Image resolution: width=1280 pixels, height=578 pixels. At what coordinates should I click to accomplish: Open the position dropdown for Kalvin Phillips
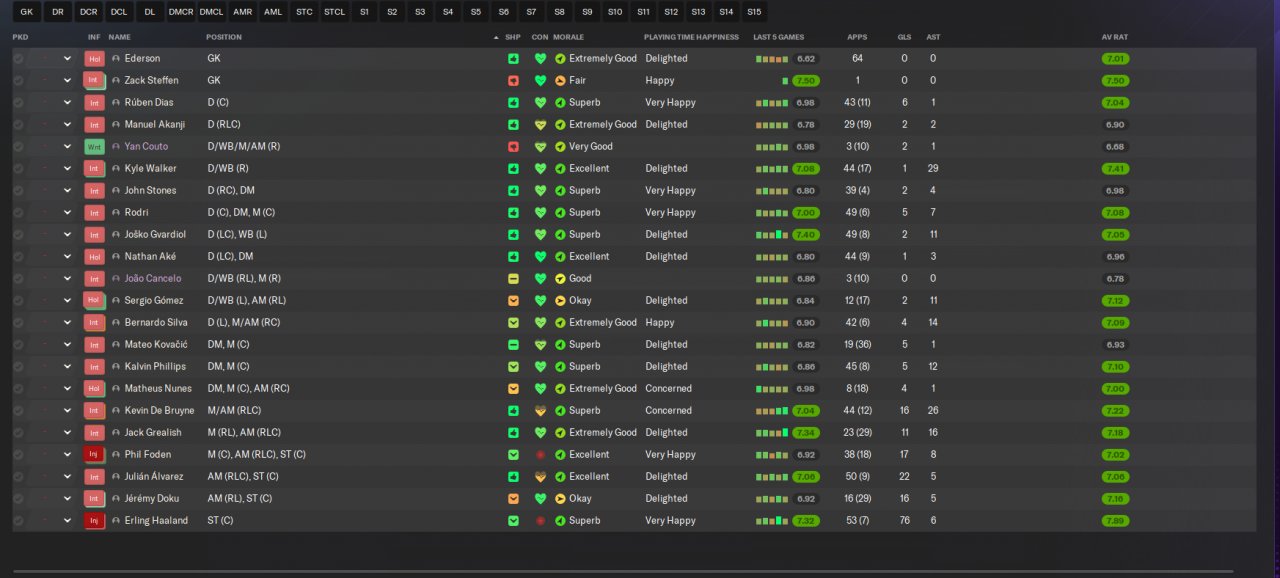pyautogui.click(x=67, y=366)
